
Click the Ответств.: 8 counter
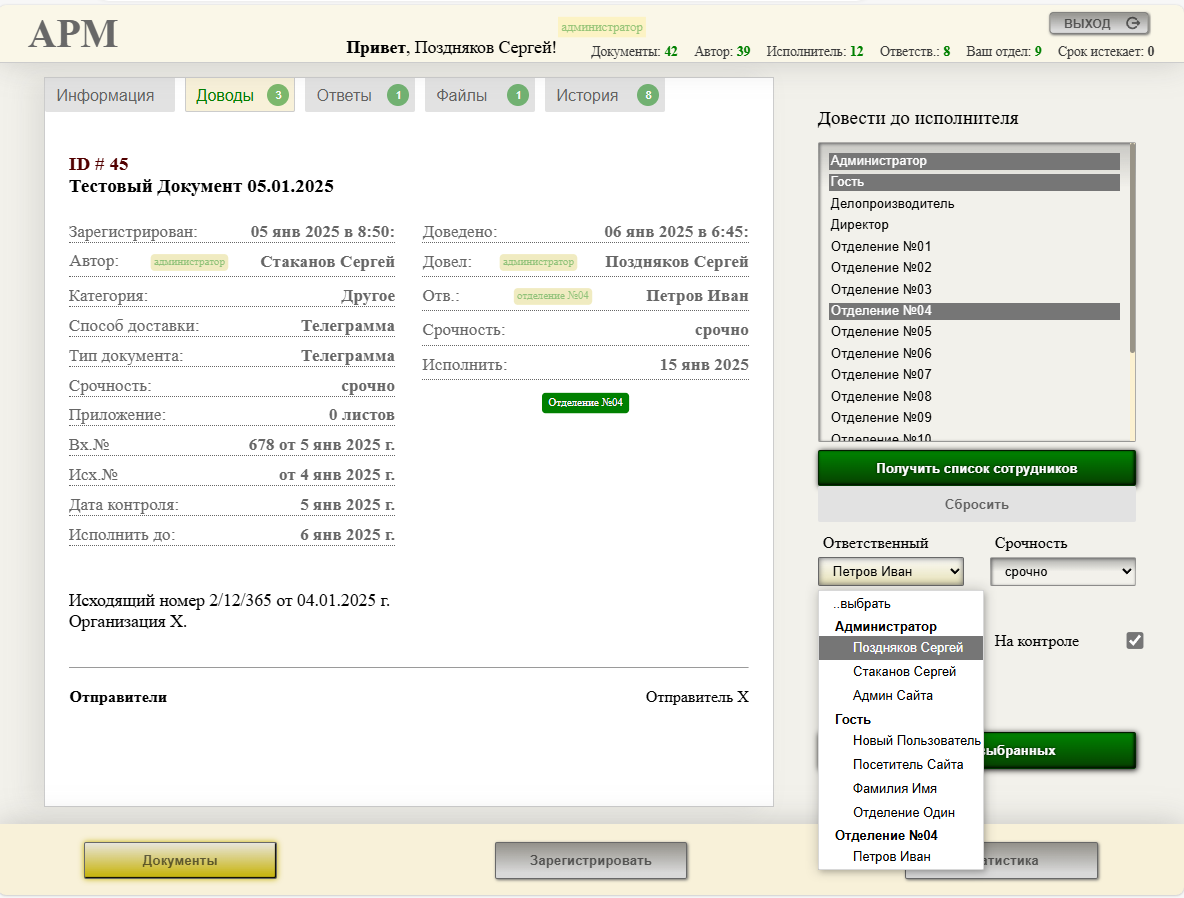(914, 51)
